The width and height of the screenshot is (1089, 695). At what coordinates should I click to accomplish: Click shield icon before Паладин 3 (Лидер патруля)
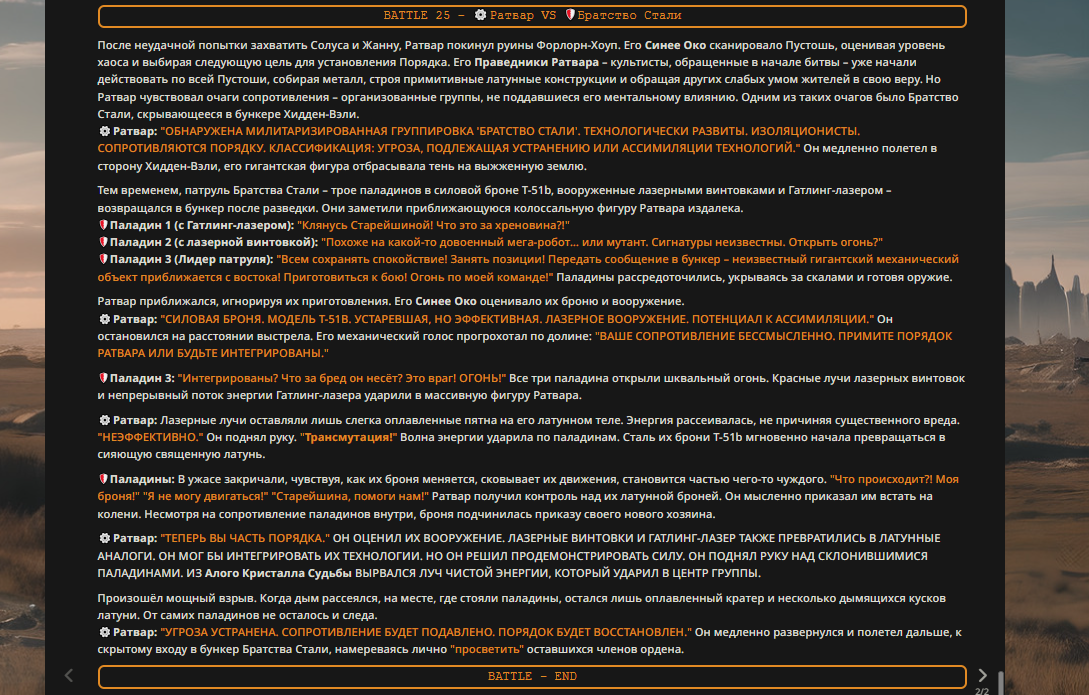point(103,259)
